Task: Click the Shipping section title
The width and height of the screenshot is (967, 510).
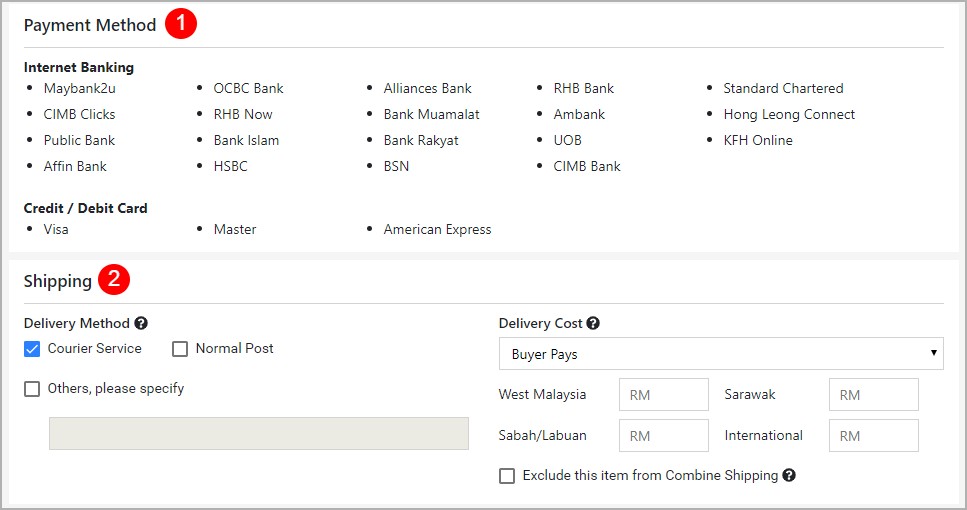Action: click(58, 281)
